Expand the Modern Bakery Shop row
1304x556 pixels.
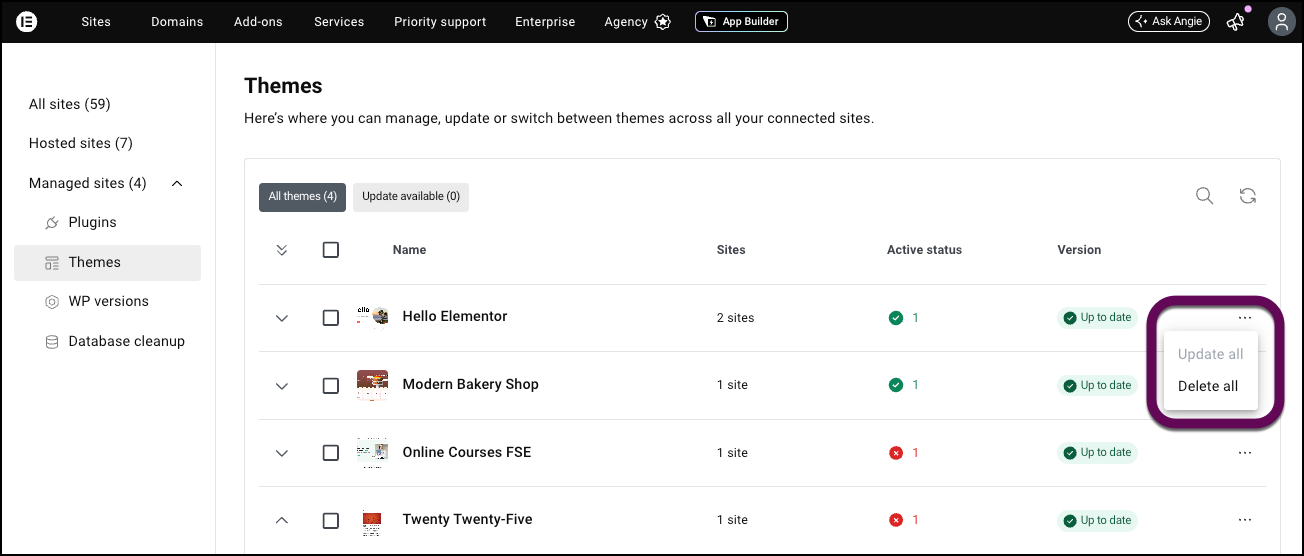[282, 386]
